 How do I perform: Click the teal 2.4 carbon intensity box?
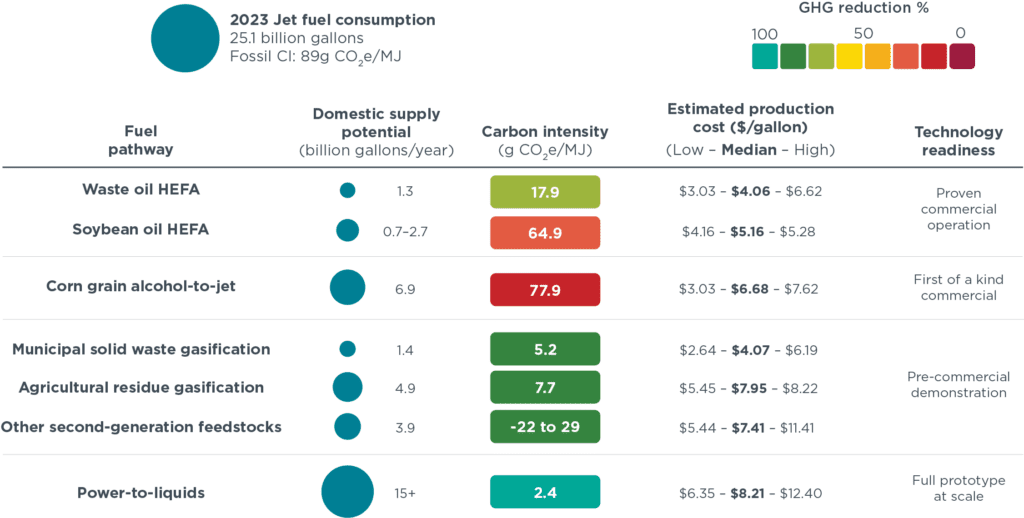pyautogui.click(x=545, y=492)
